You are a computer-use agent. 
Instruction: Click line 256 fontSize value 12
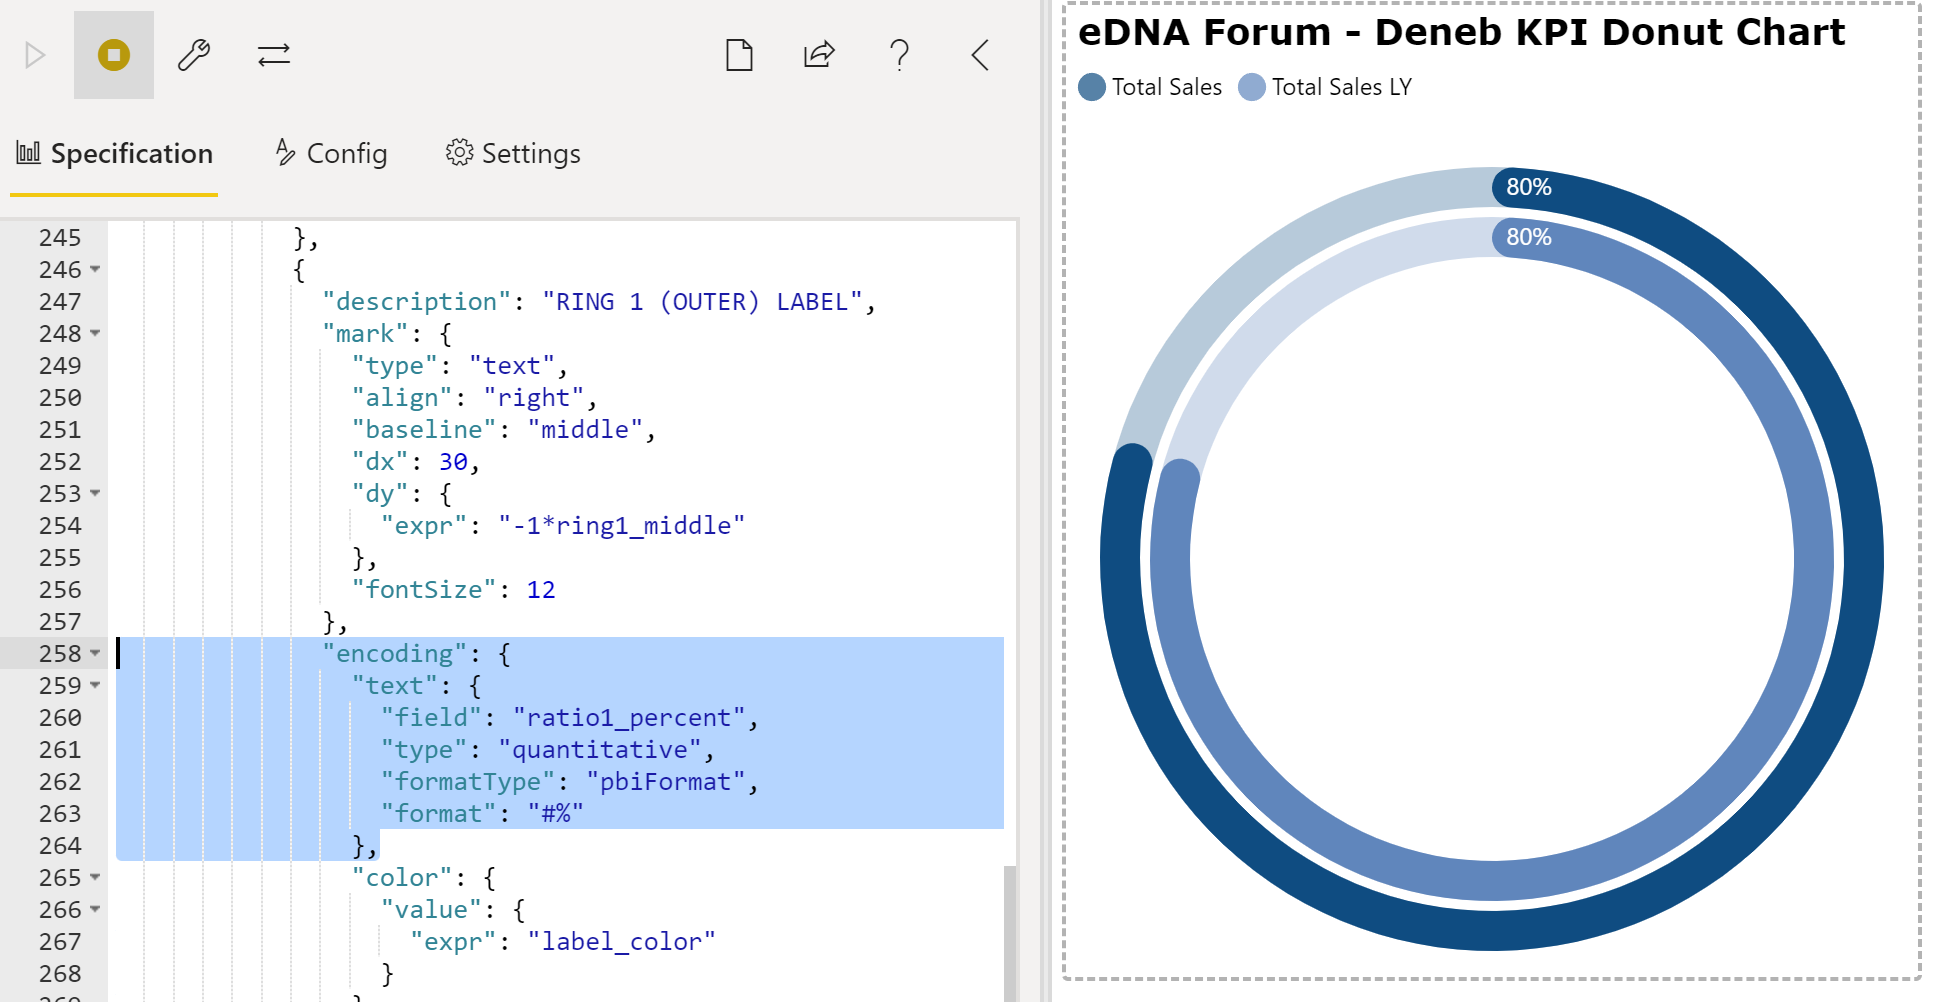(541, 590)
